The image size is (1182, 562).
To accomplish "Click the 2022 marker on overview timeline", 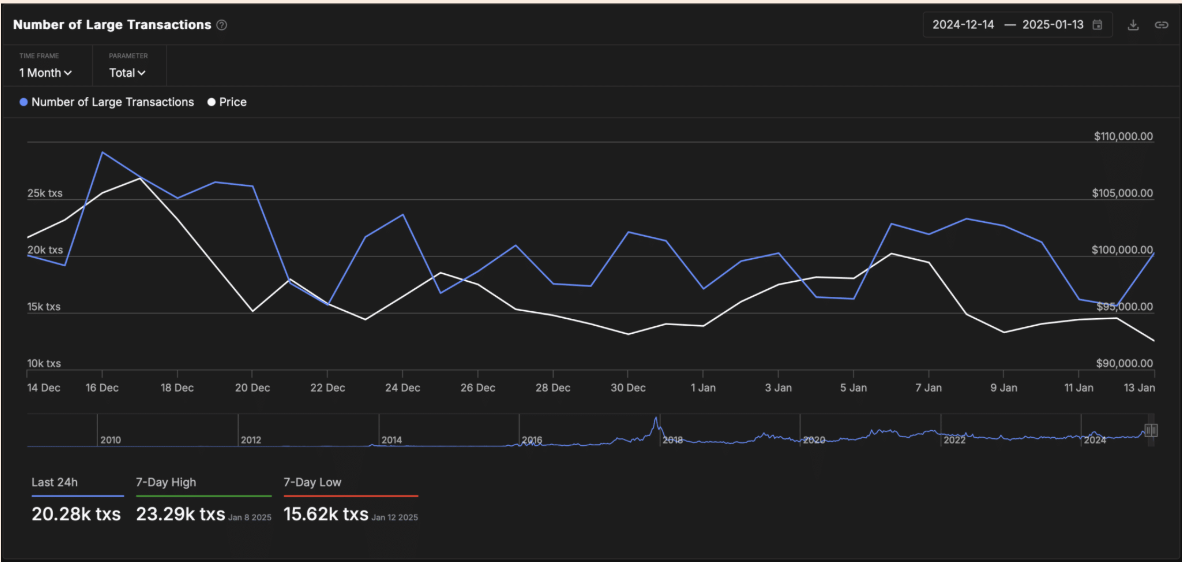I will [954, 440].
